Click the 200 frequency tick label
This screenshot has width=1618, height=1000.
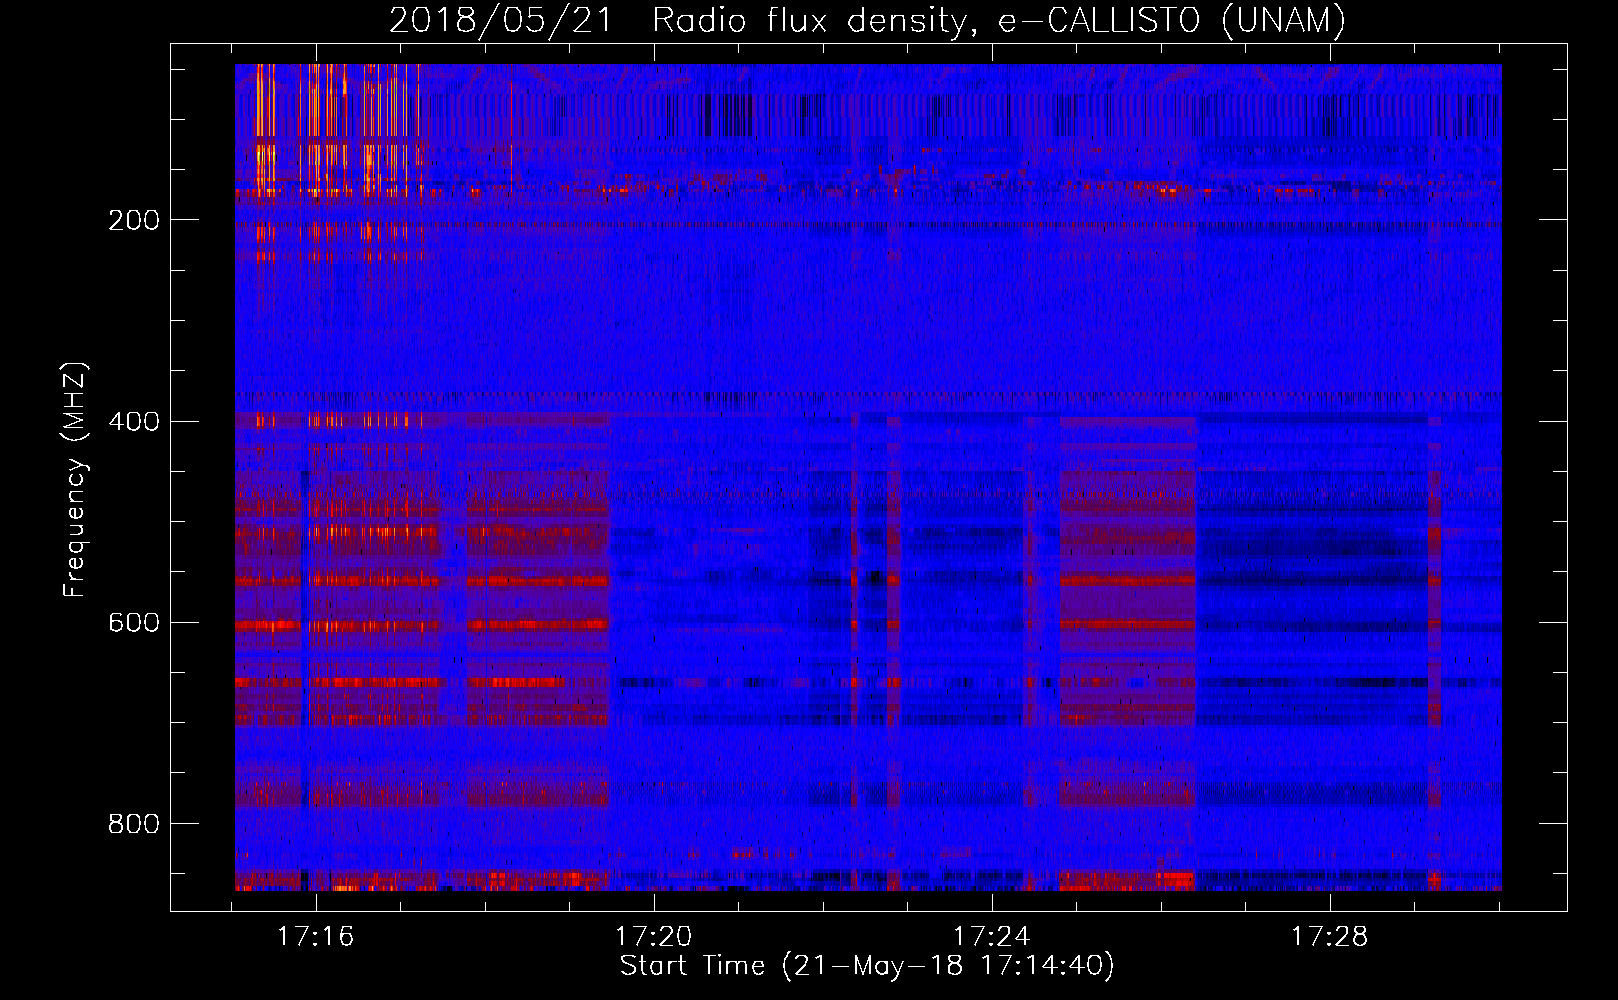pos(134,220)
